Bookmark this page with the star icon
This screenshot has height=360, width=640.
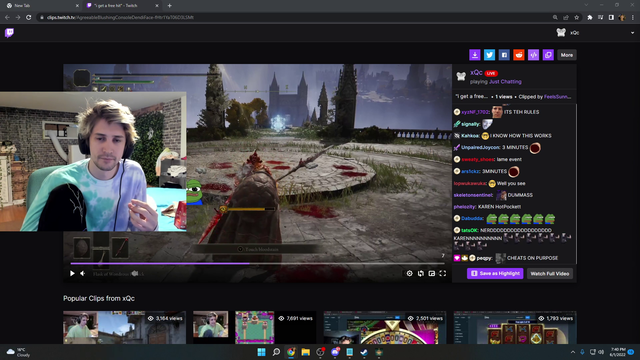tap(576, 18)
